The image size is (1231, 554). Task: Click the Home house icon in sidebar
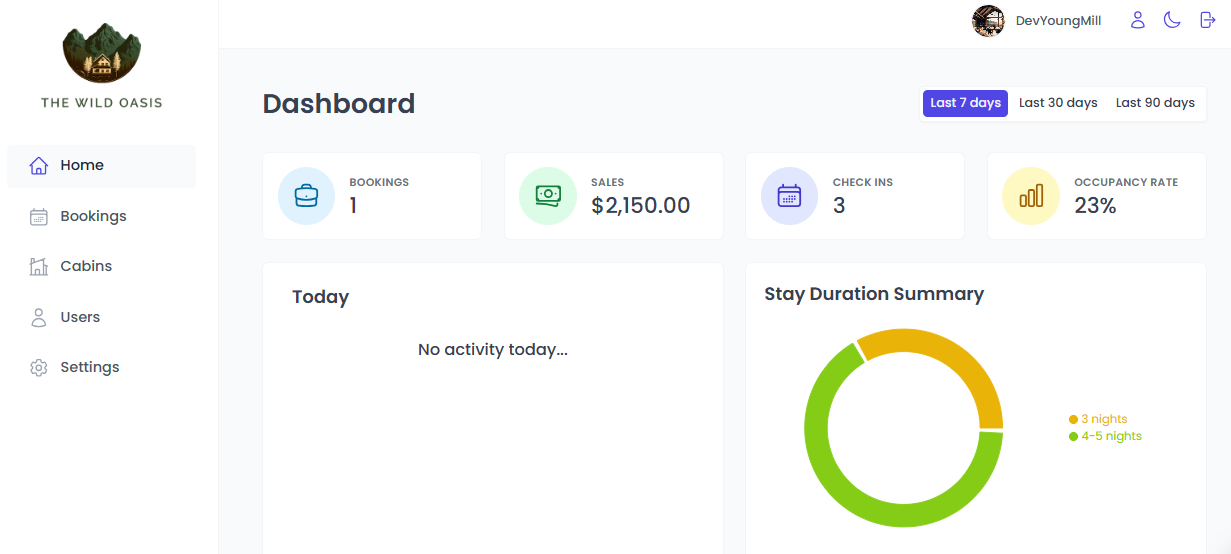(39, 166)
